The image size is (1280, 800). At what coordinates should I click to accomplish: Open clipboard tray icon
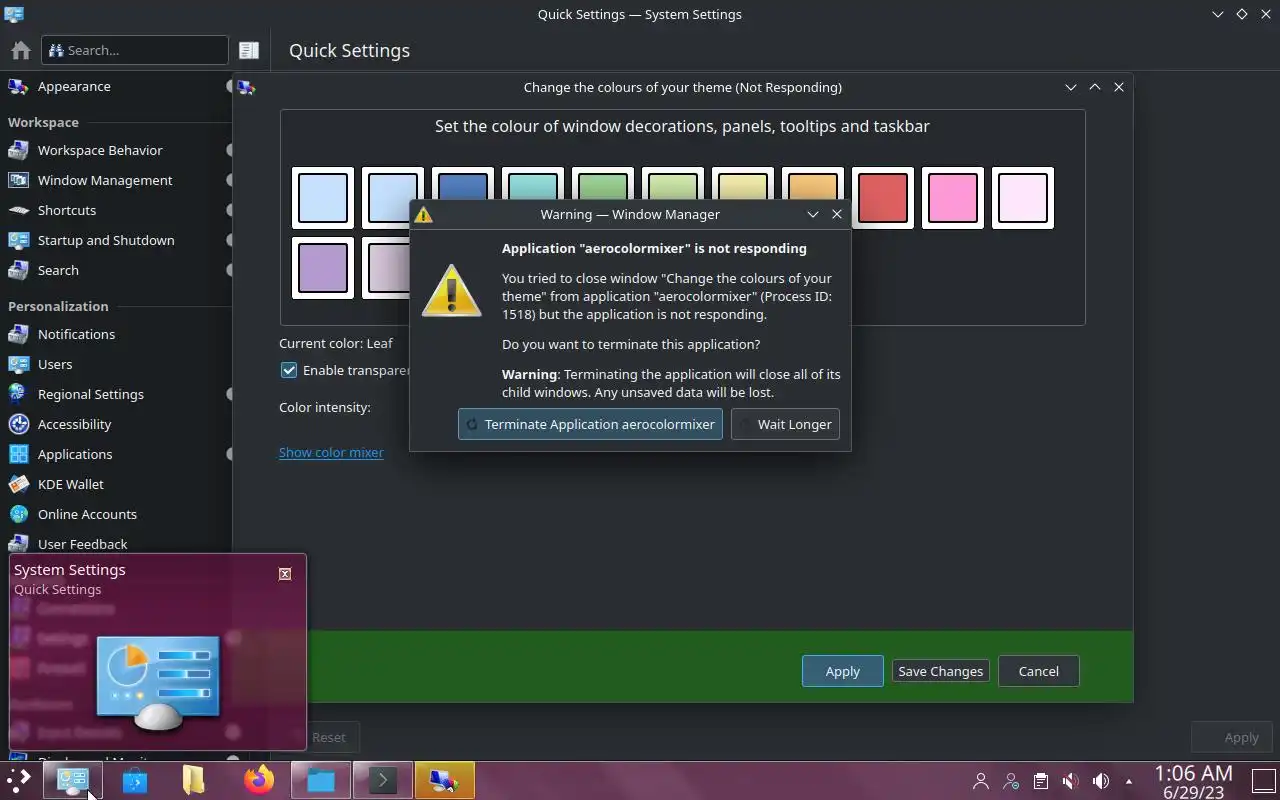(1041, 781)
